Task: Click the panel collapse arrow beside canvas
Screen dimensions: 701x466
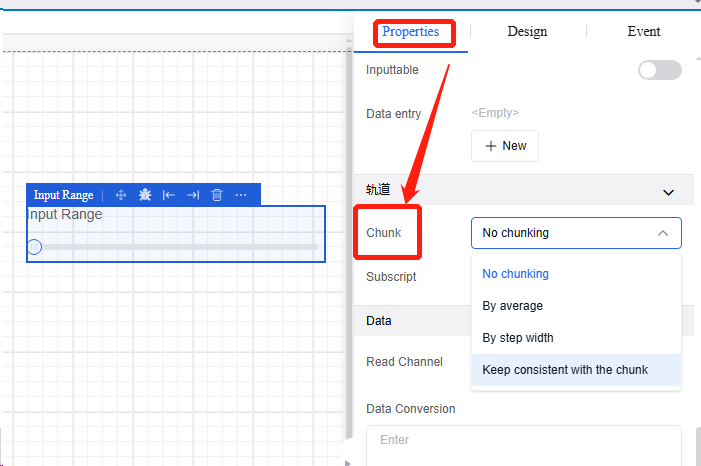Action: pos(348,462)
